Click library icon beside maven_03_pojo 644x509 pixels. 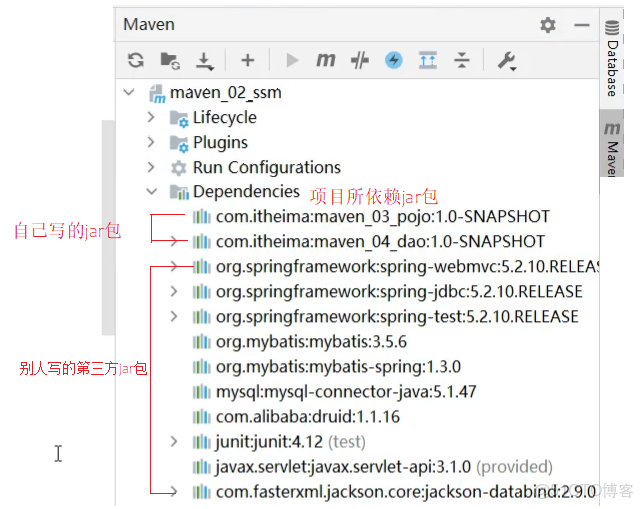click(x=201, y=216)
